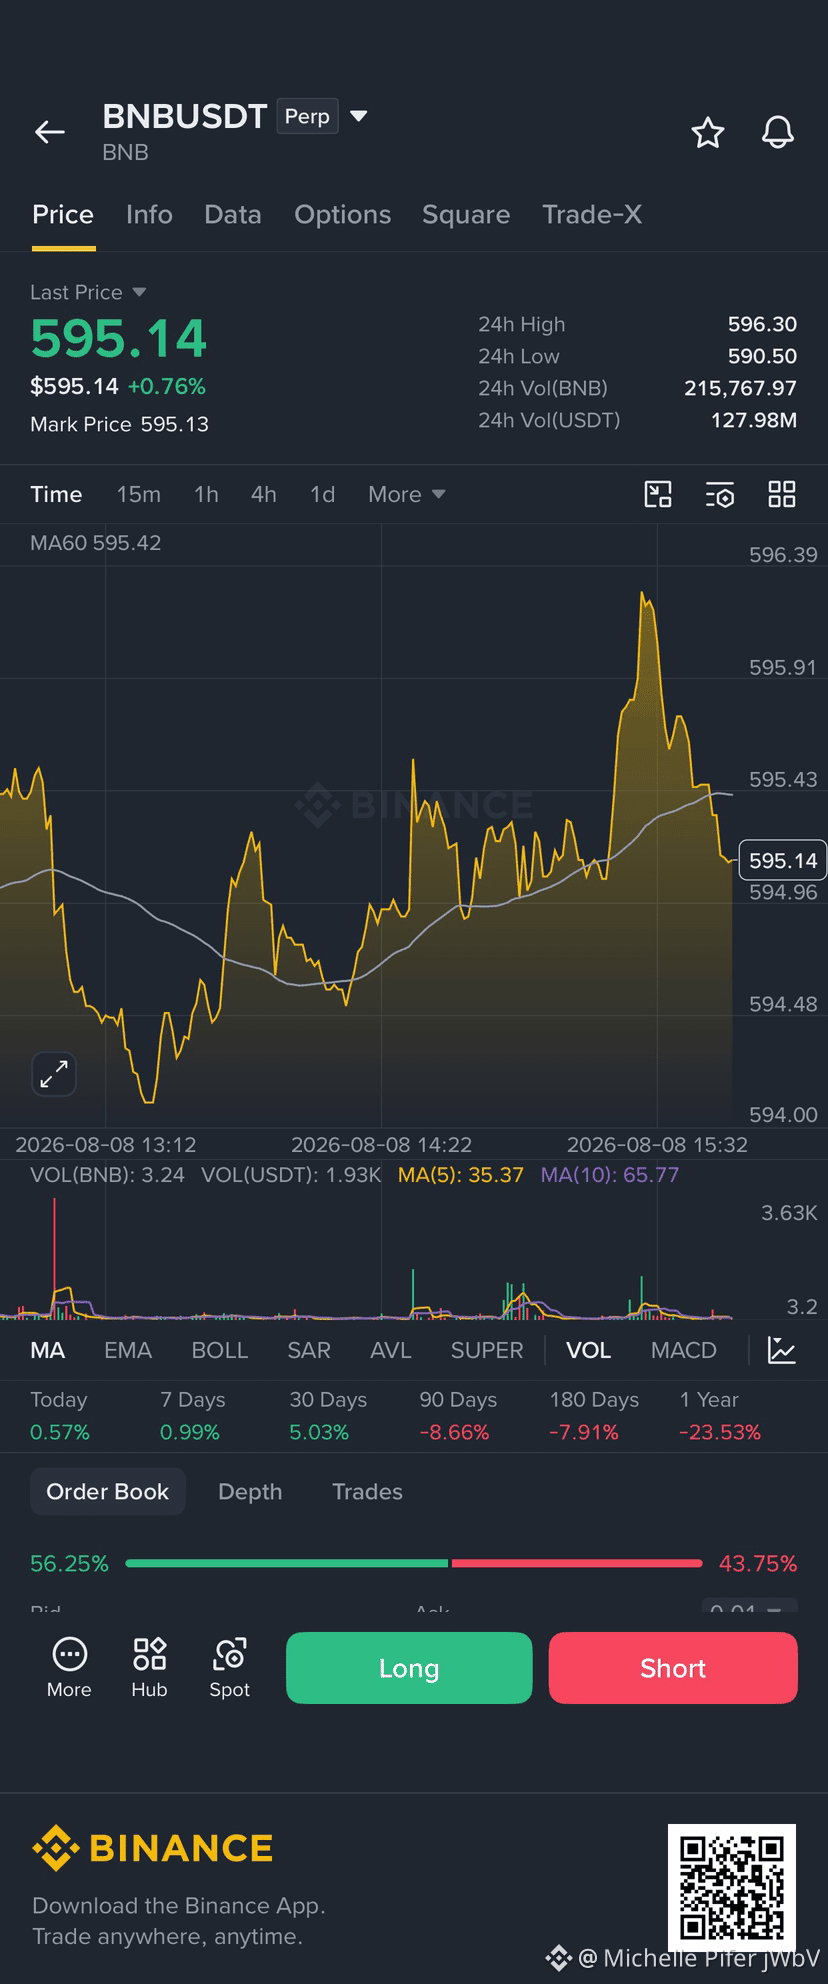Toggle the EMA indicator
The height and width of the screenshot is (1984, 828).
(x=128, y=1350)
